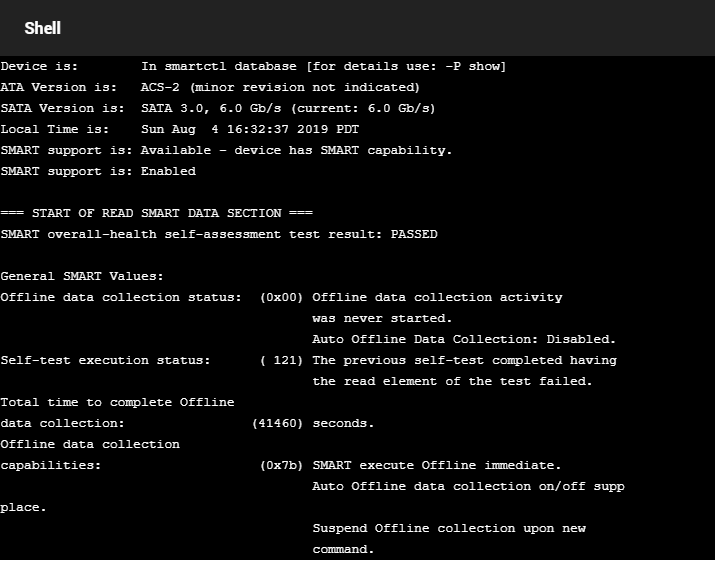This screenshot has width=715, height=561.
Task: Click the 'Device is:' output line
Action: tap(254, 67)
